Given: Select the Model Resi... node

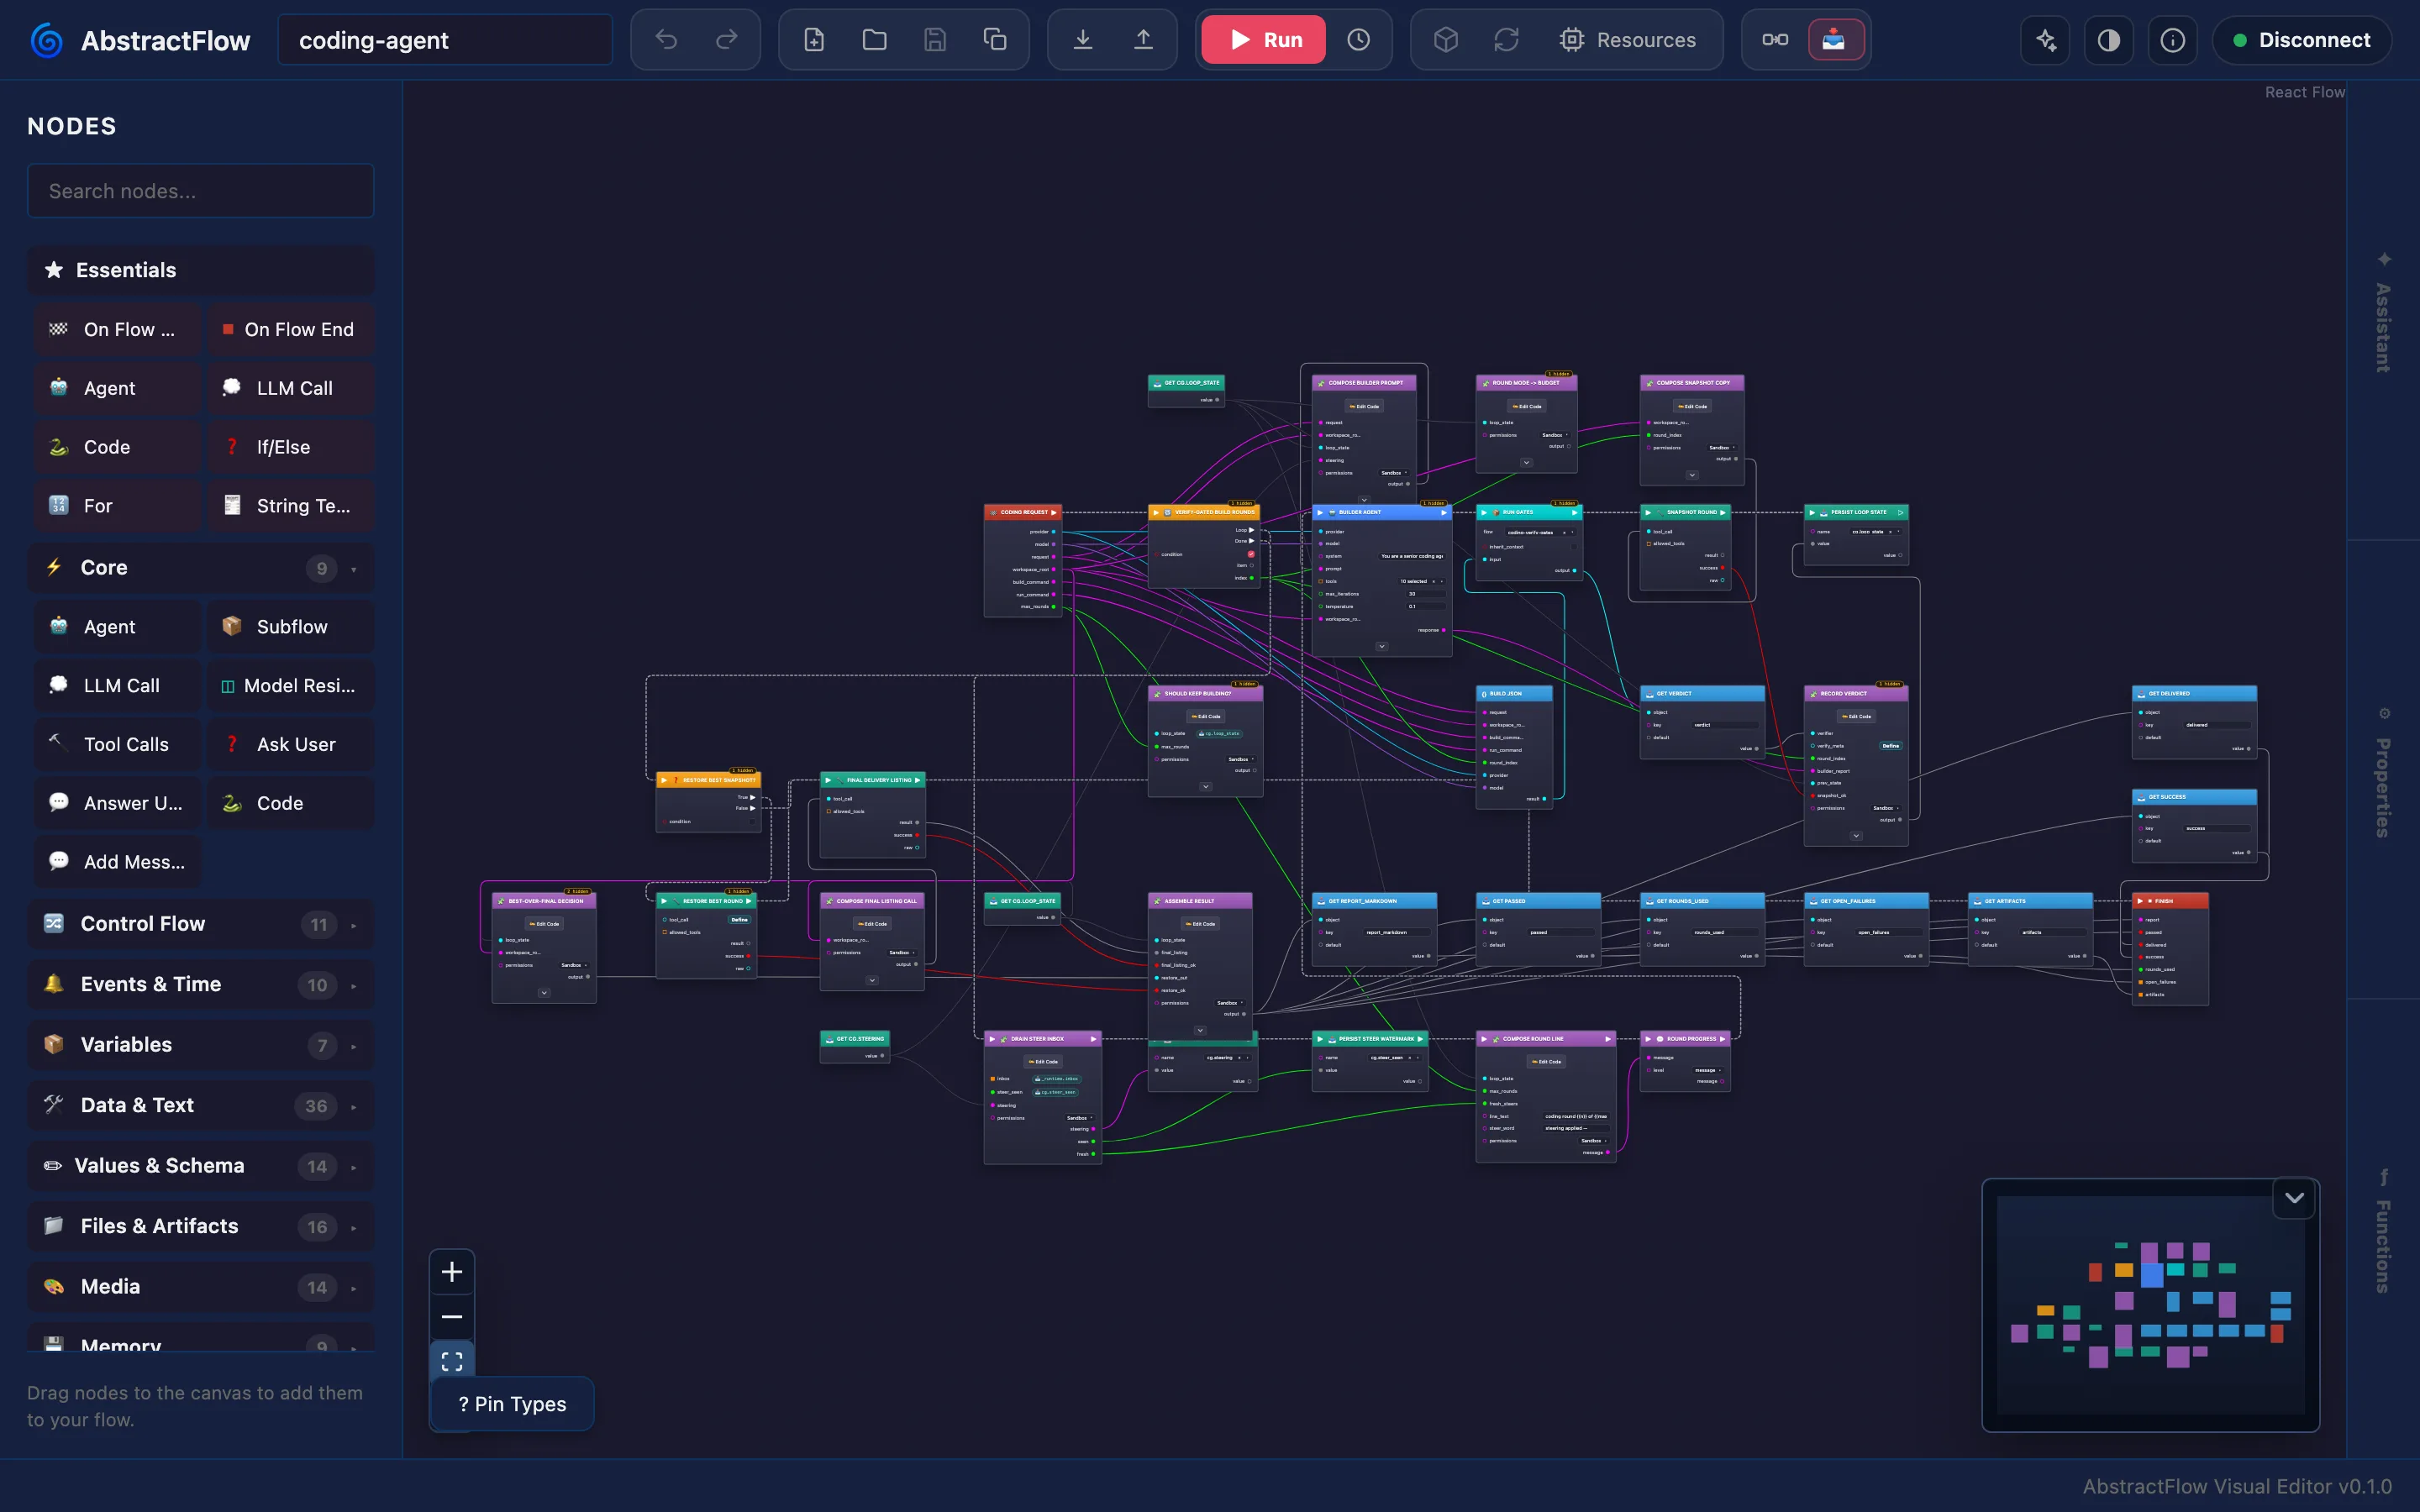Looking at the screenshot, I should pyautogui.click(x=291, y=686).
